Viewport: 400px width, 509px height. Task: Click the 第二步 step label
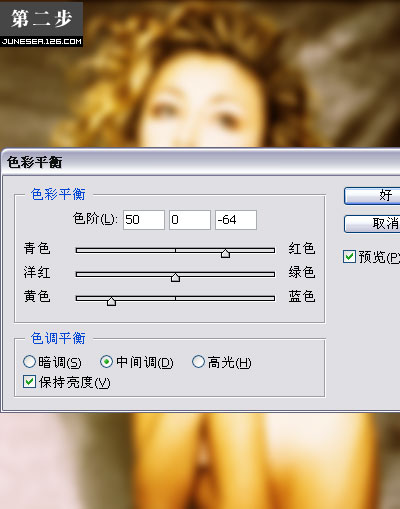coord(41,19)
